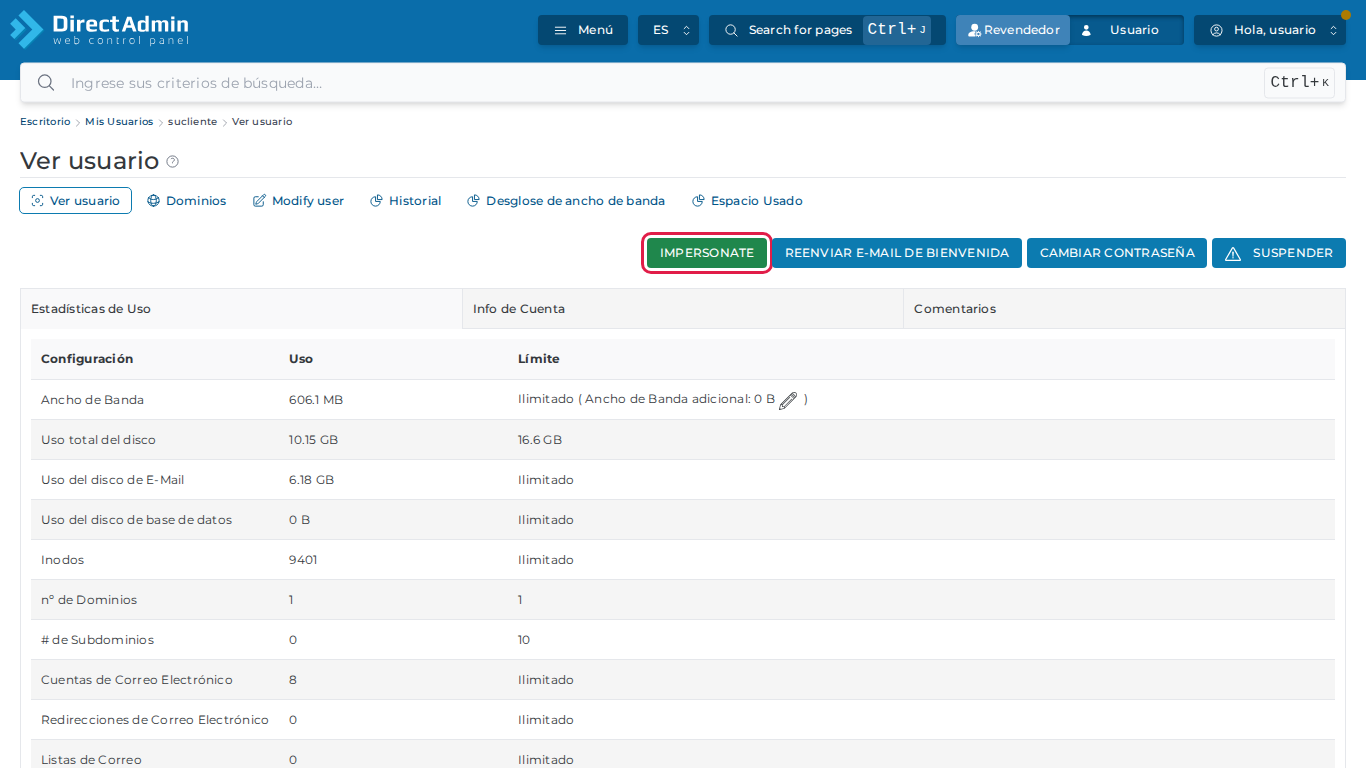Expand the Hola, usuario account dropdown
The image size is (1366, 768).
(x=1270, y=30)
